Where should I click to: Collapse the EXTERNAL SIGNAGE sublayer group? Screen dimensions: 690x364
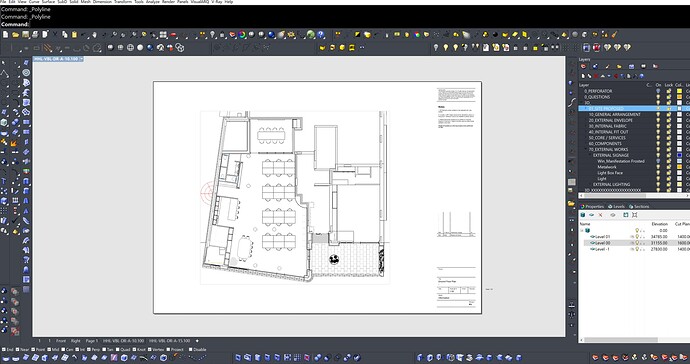(x=590, y=155)
